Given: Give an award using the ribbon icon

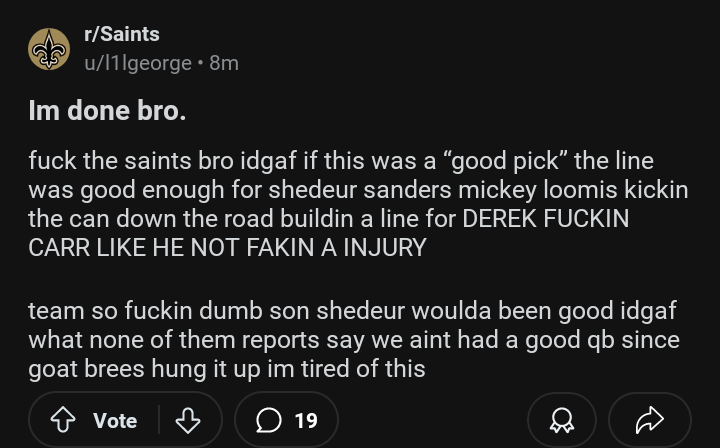Looking at the screenshot, I should click(x=562, y=420).
